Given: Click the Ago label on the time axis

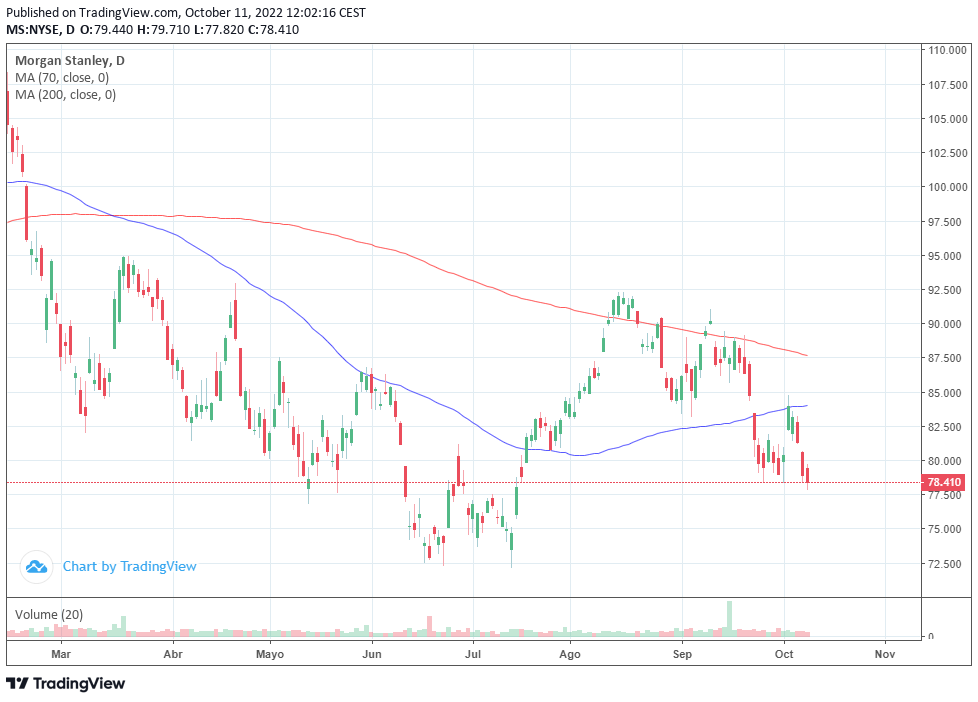Looking at the screenshot, I should [569, 654].
